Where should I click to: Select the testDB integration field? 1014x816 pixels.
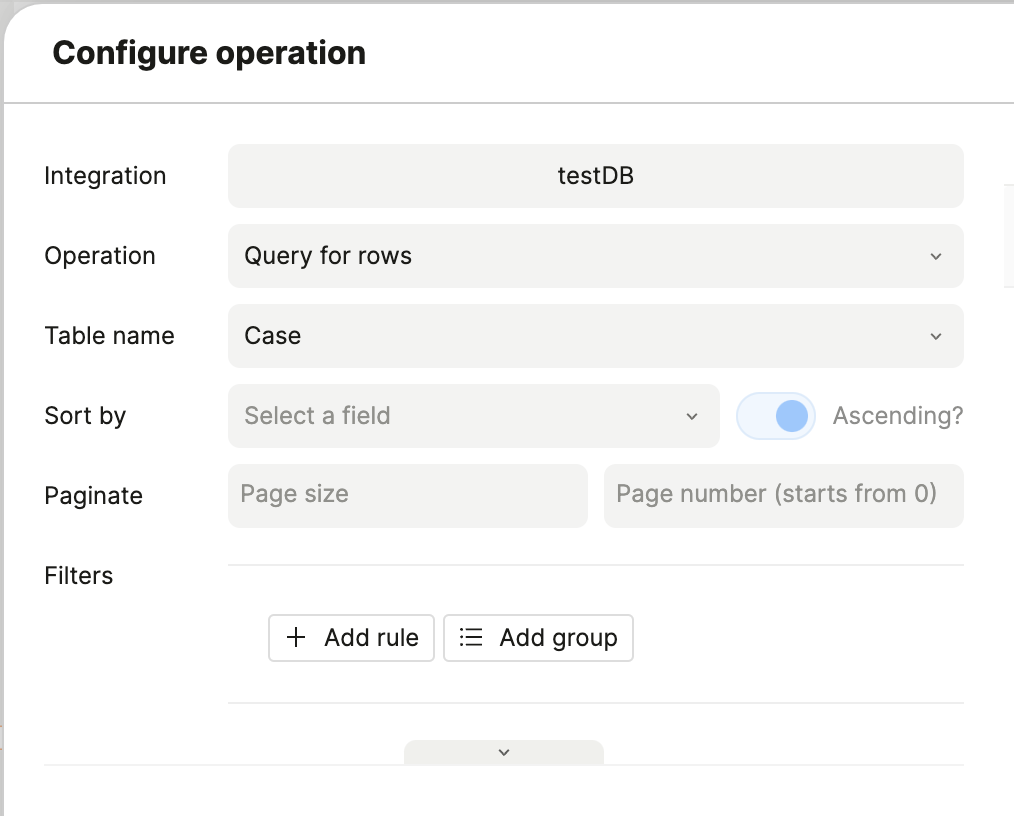click(x=595, y=176)
